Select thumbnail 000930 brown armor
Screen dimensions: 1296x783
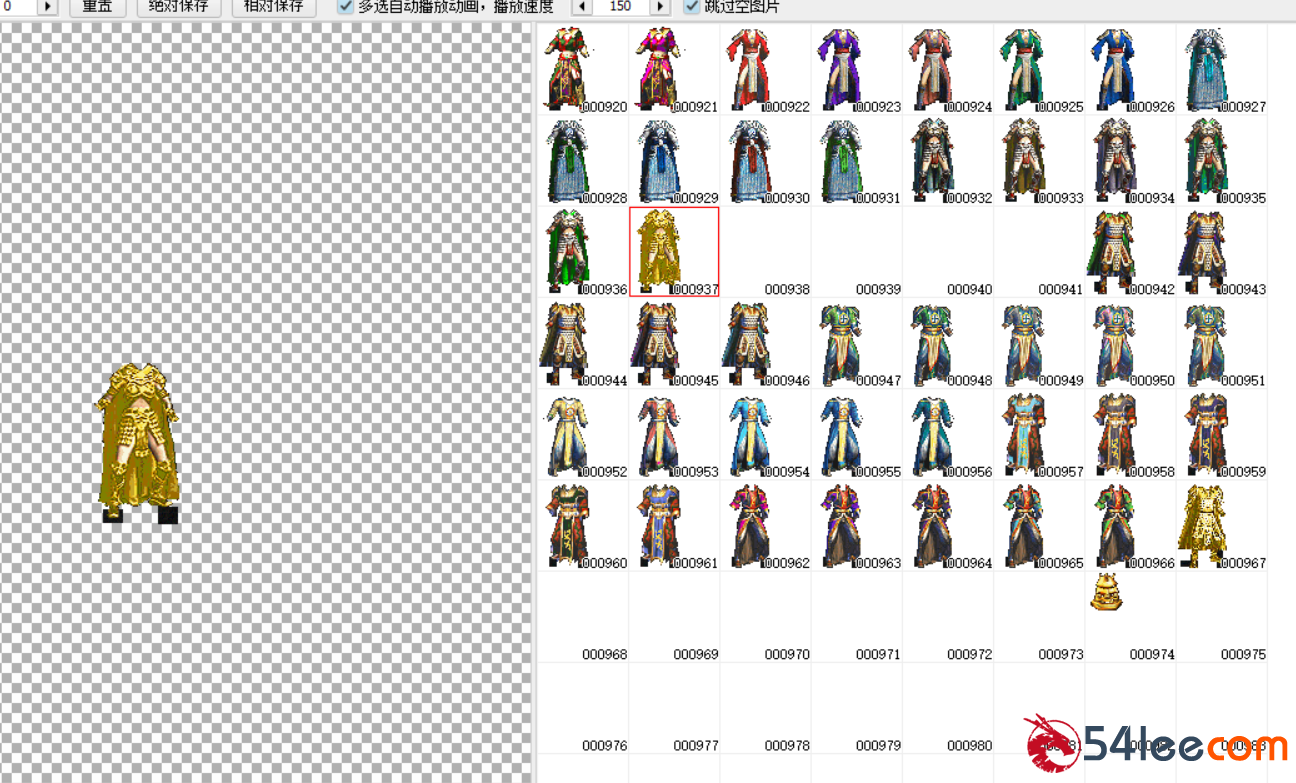click(x=766, y=160)
